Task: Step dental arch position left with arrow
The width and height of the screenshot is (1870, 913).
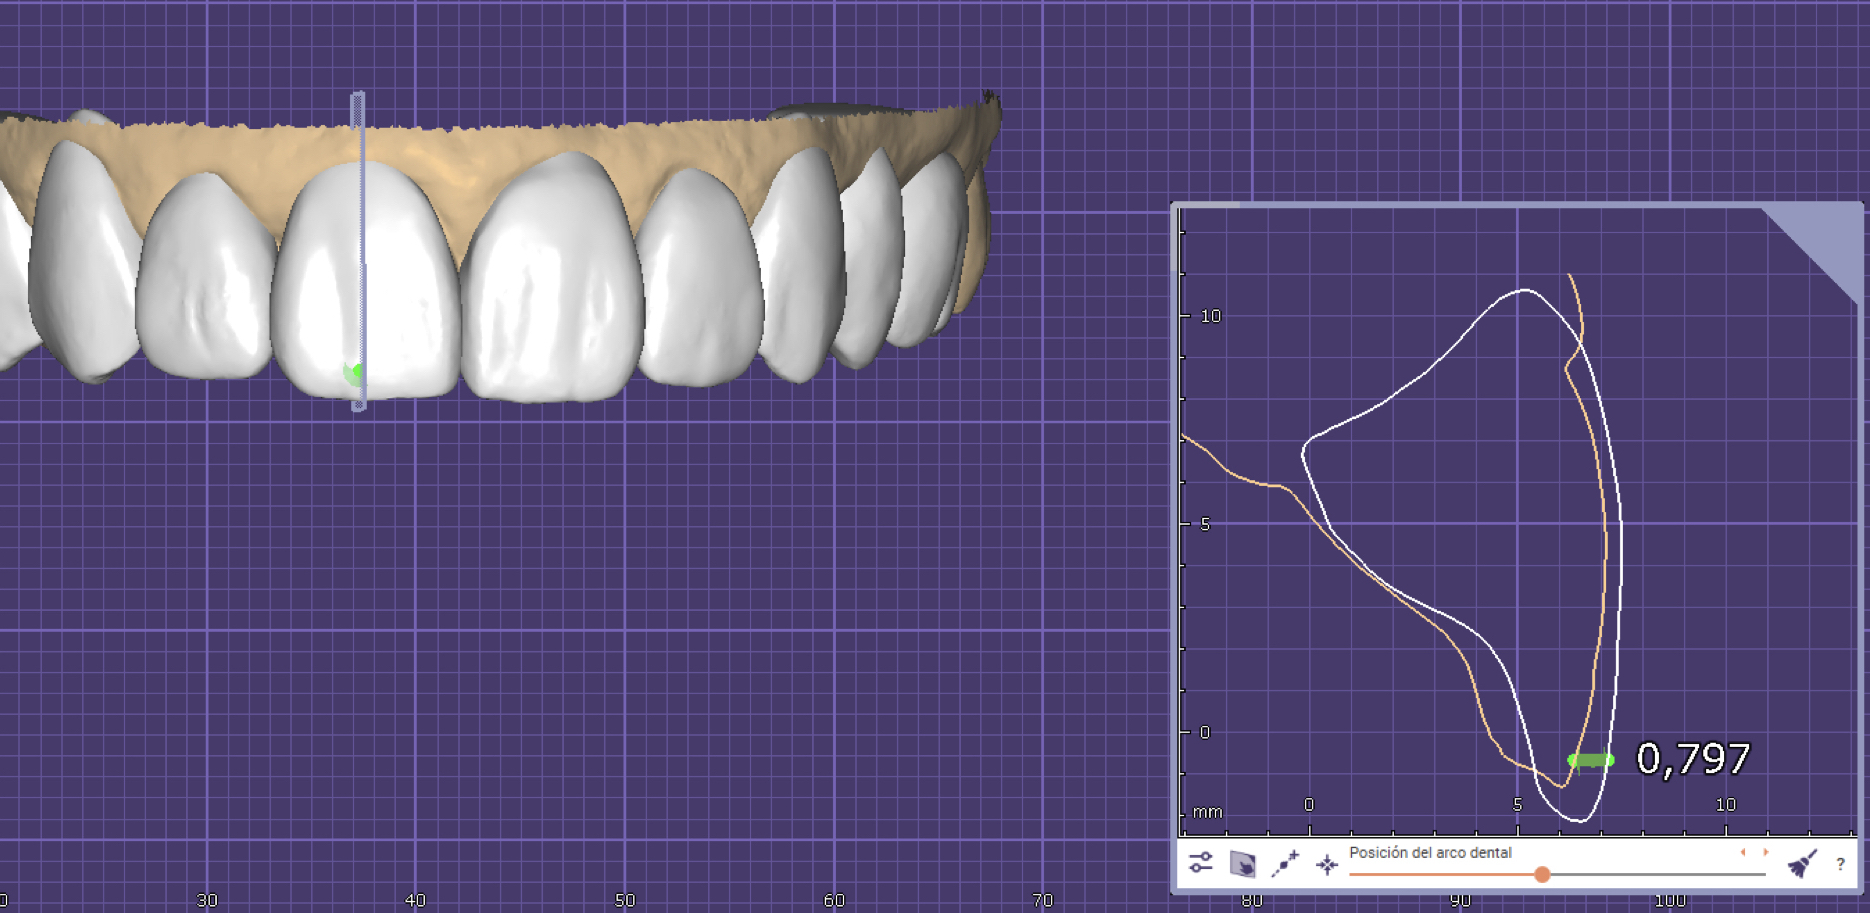Action: point(1743,852)
